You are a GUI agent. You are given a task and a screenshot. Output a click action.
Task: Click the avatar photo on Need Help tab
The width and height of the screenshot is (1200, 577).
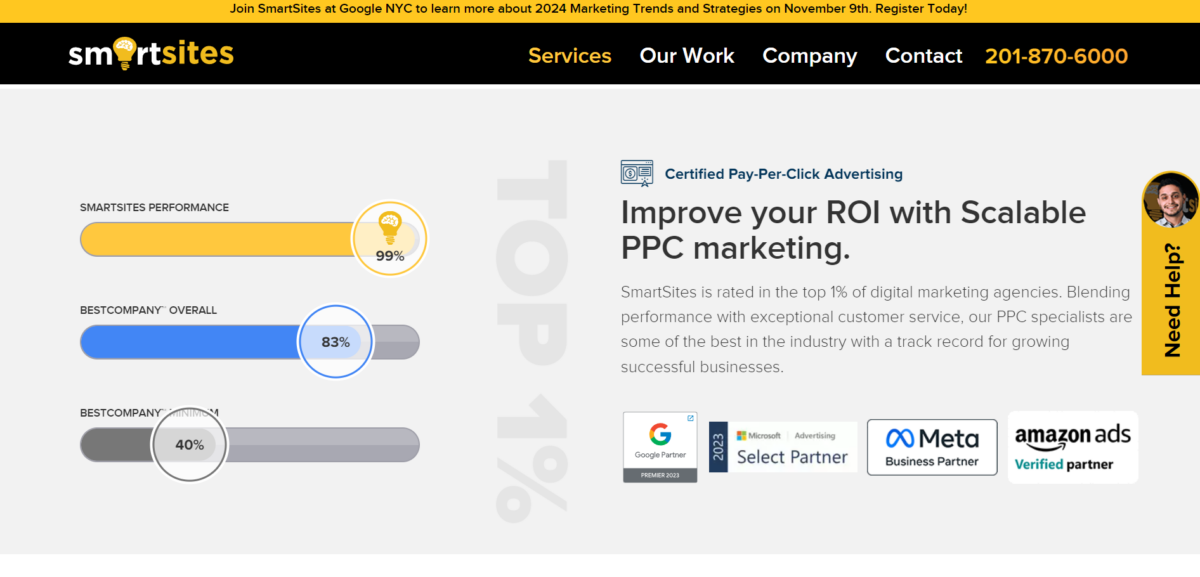pyautogui.click(x=1171, y=200)
